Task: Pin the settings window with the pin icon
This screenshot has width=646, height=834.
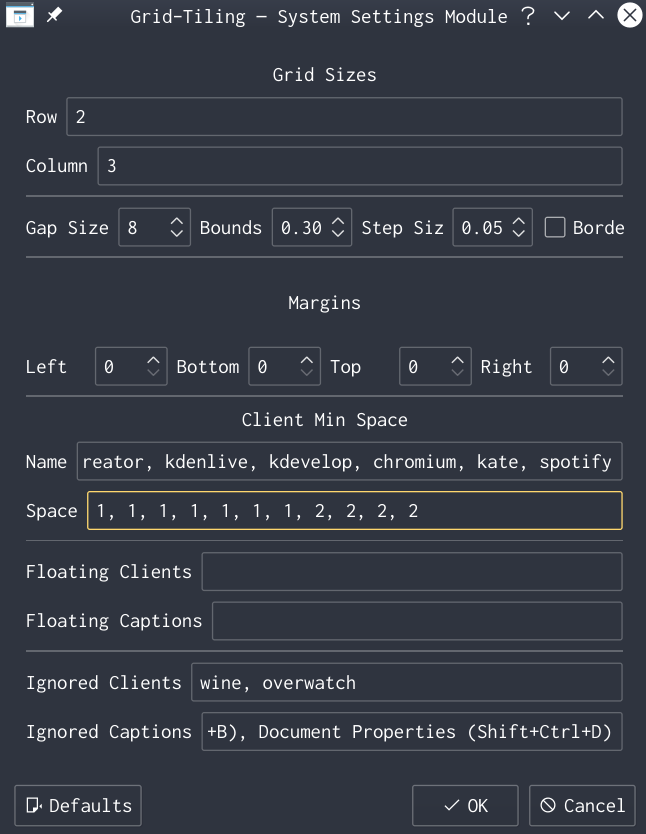Action: click(54, 15)
